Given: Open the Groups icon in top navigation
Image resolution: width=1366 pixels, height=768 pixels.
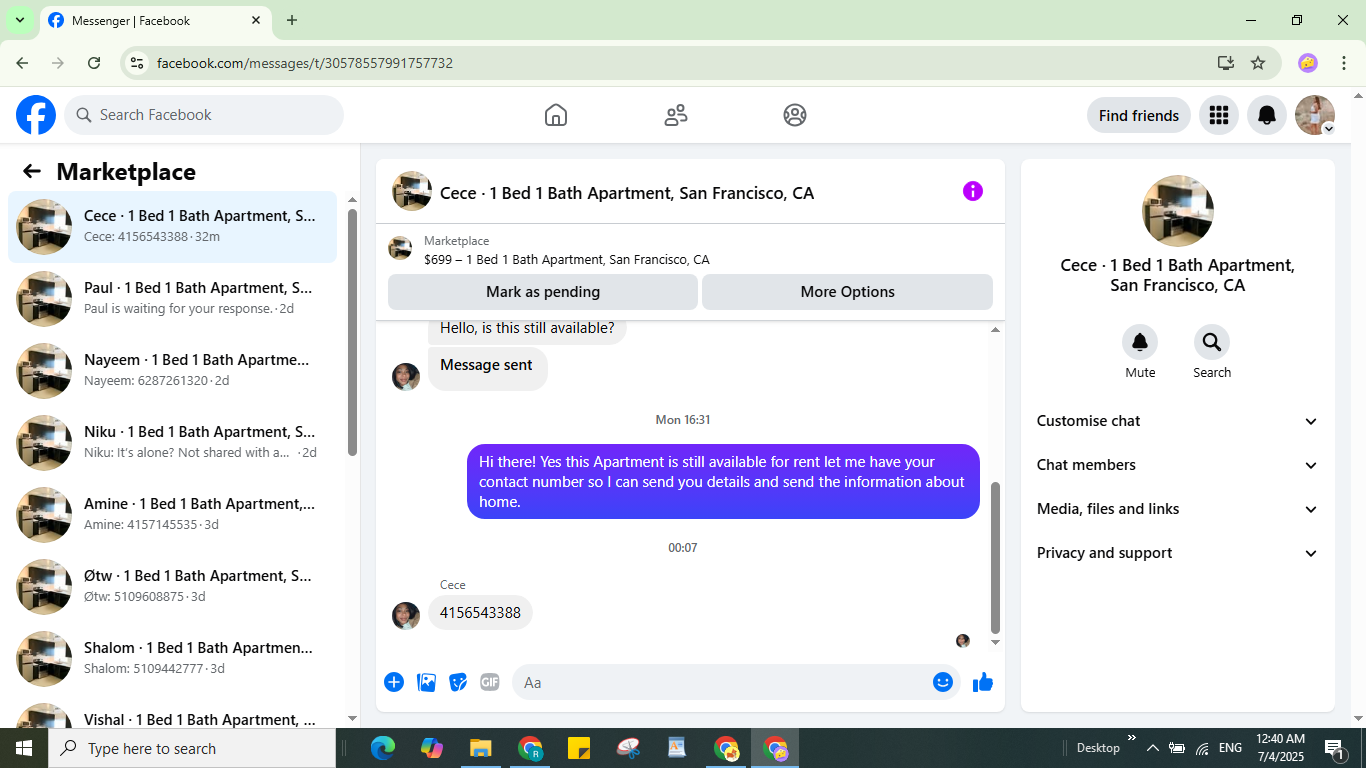Looking at the screenshot, I should 795,115.
